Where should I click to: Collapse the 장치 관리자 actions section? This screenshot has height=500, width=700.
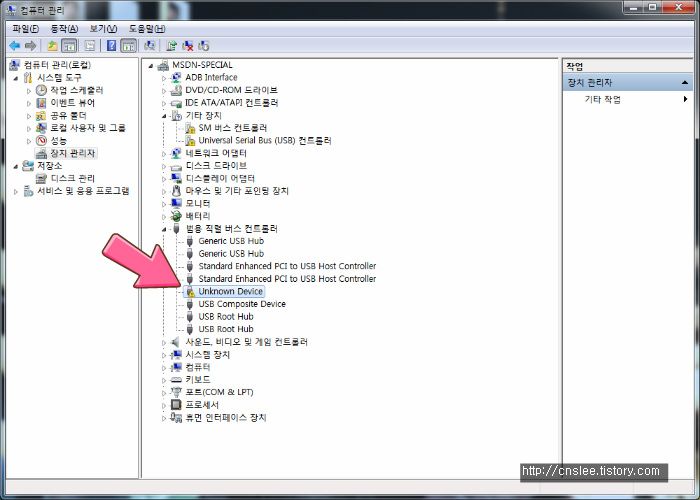click(x=684, y=83)
